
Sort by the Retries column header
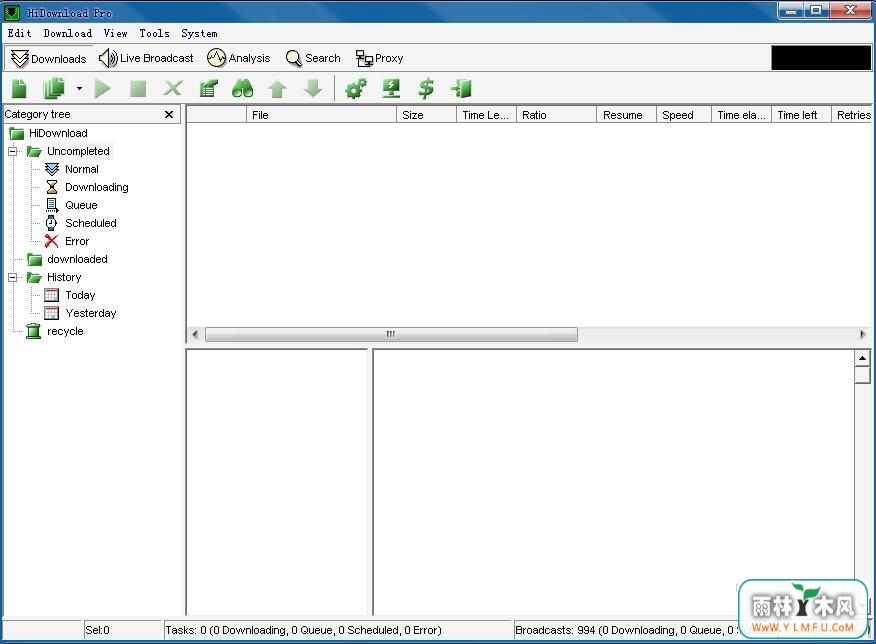click(x=851, y=115)
